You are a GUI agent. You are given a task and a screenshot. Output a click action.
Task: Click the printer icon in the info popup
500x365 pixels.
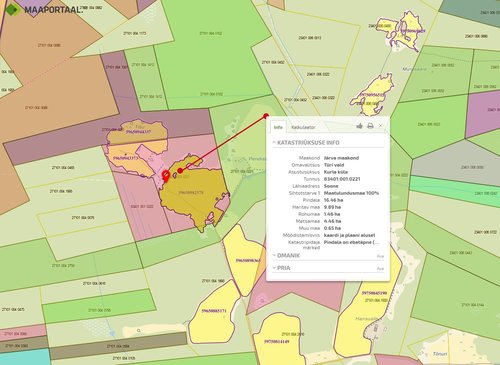point(370,126)
